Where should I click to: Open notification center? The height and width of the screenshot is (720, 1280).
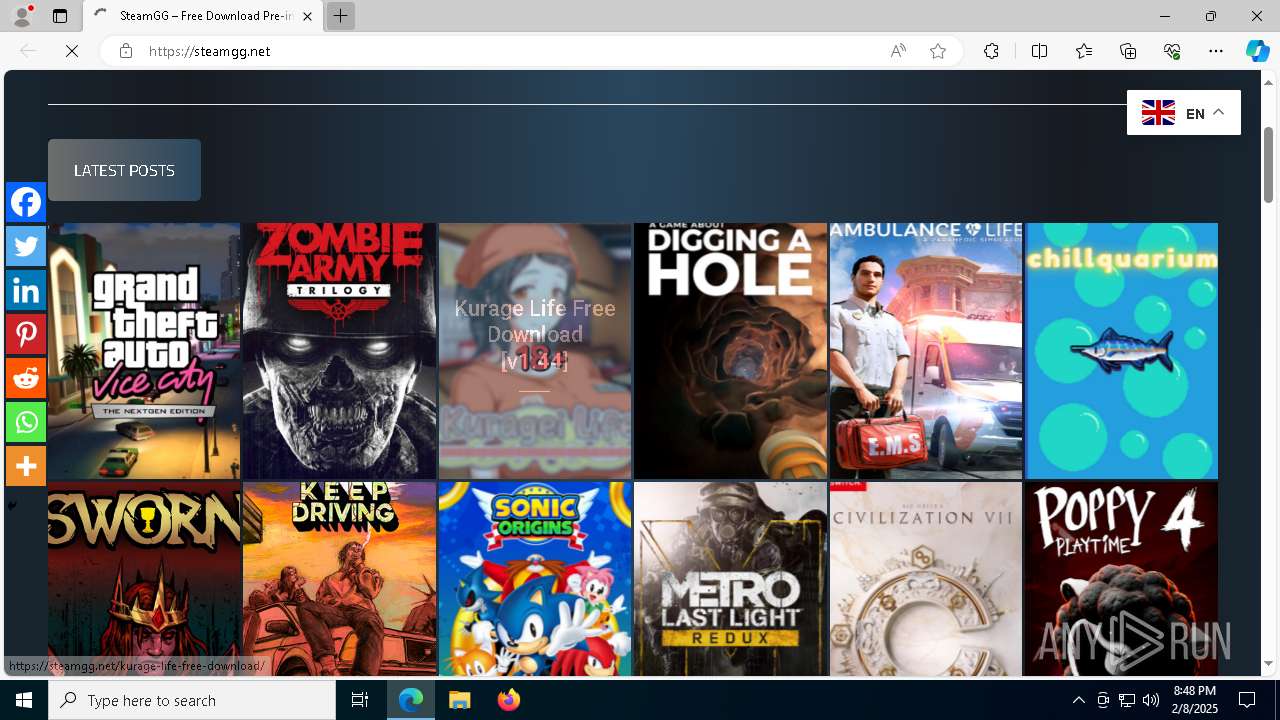pos(1247,700)
